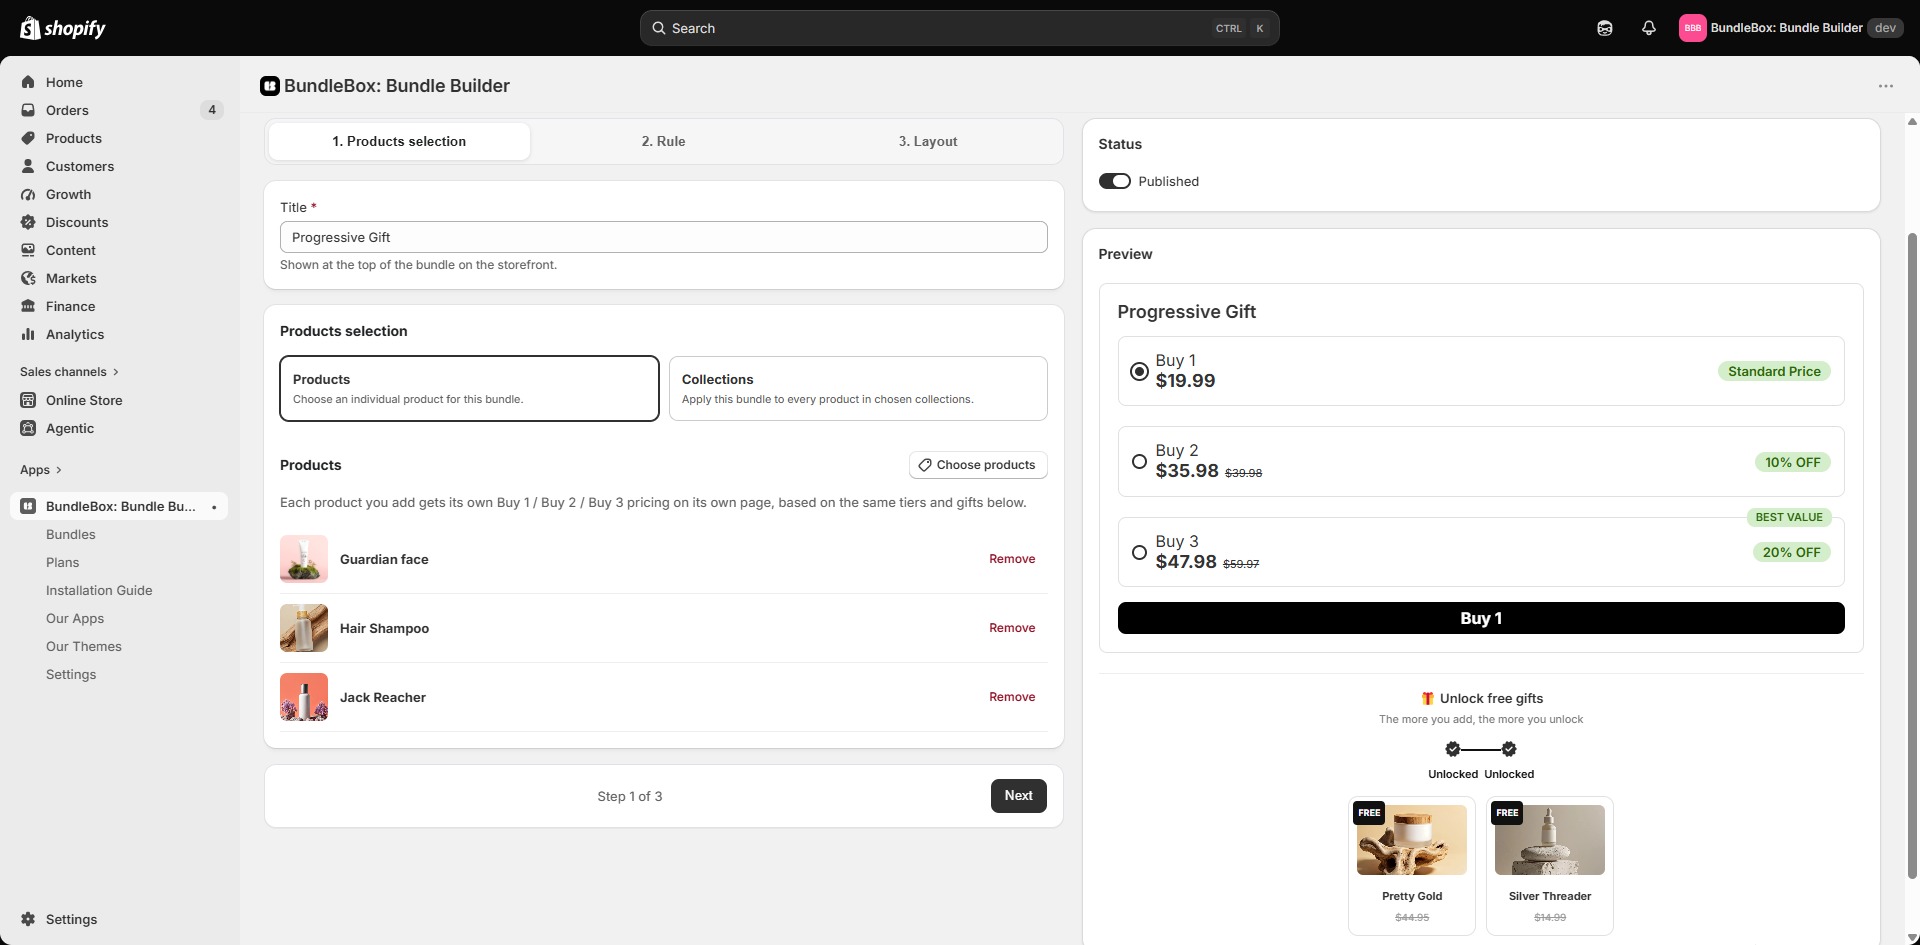Click the Guardian face product thumbnail

(x=304, y=559)
